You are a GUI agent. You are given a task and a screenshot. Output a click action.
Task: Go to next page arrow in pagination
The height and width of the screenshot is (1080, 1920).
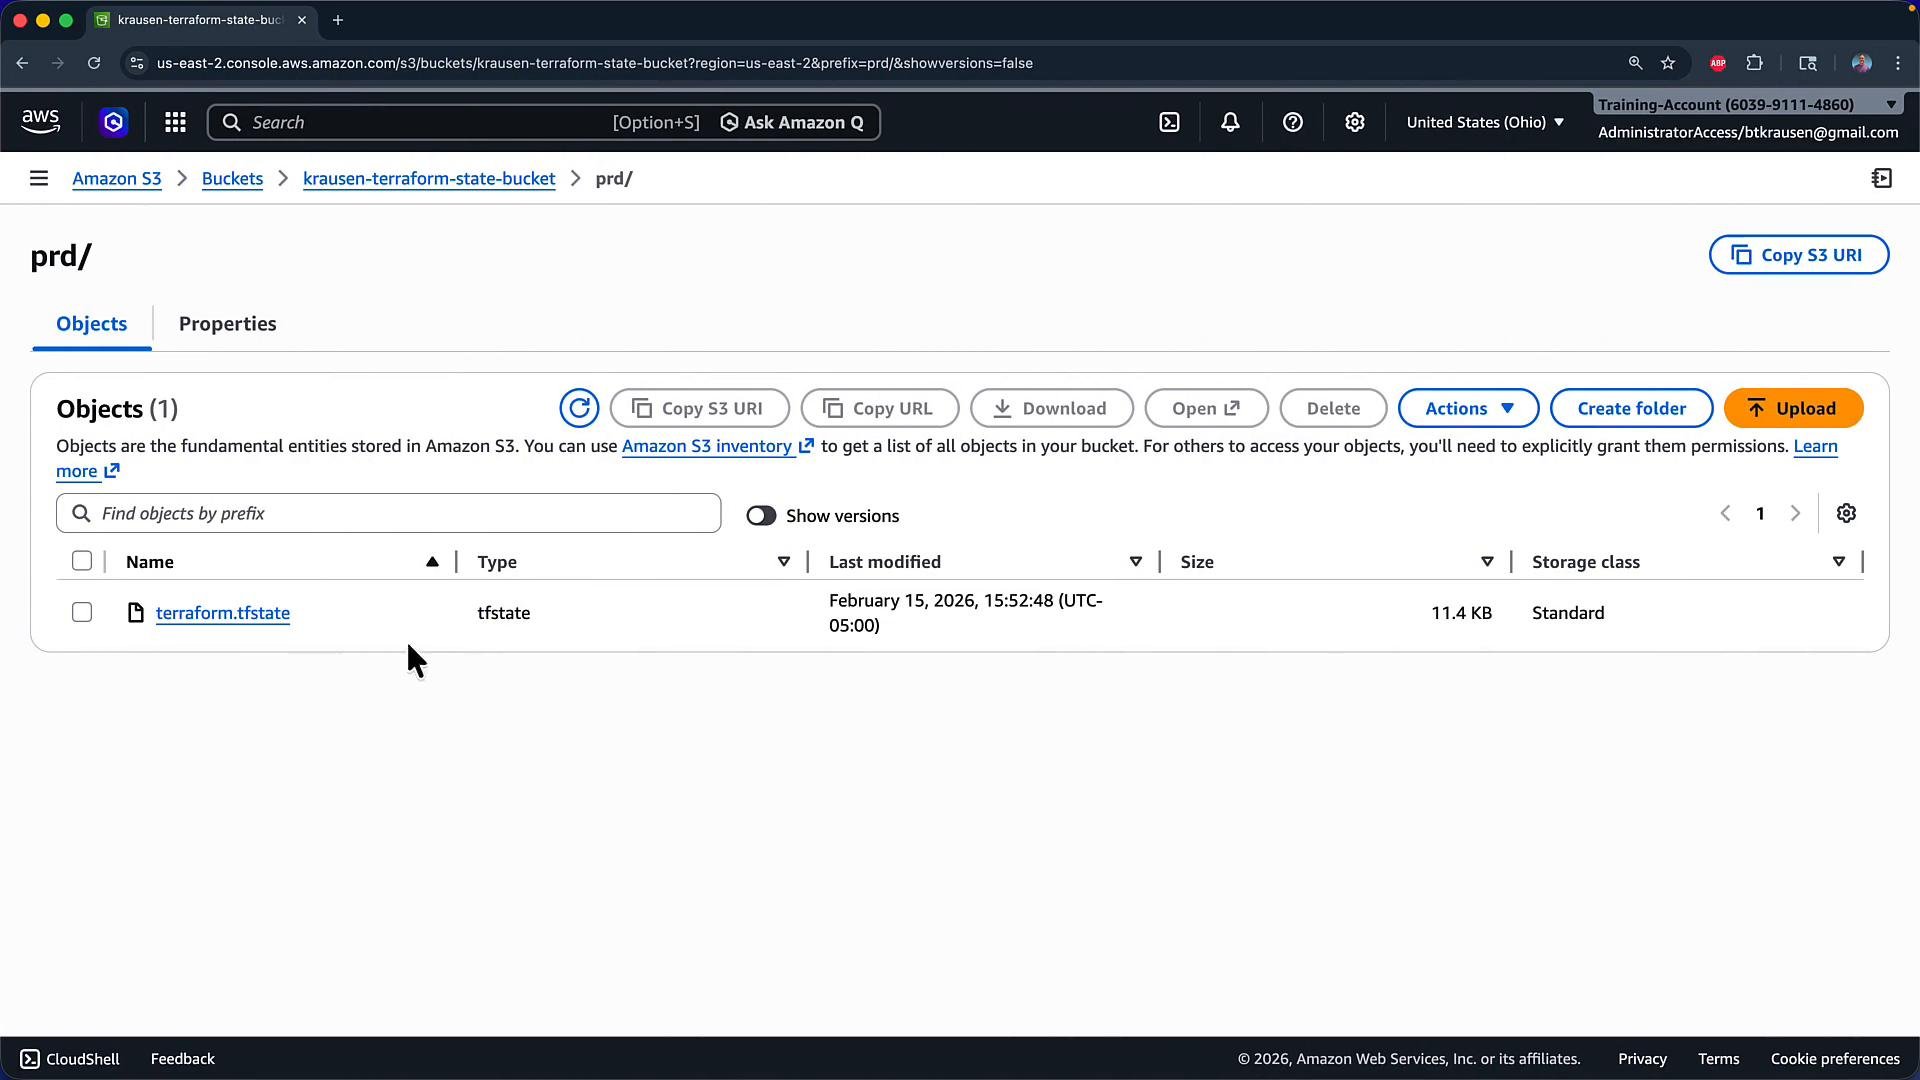click(x=1795, y=513)
